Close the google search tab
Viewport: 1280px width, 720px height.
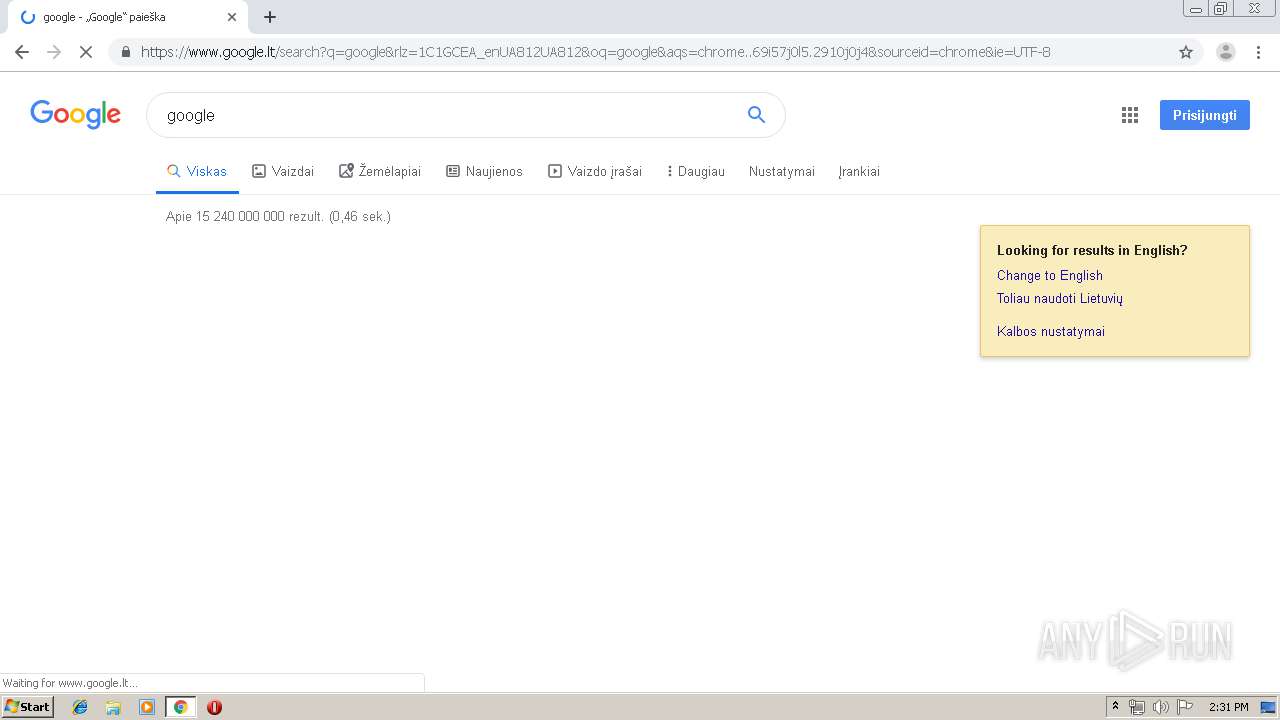click(232, 17)
